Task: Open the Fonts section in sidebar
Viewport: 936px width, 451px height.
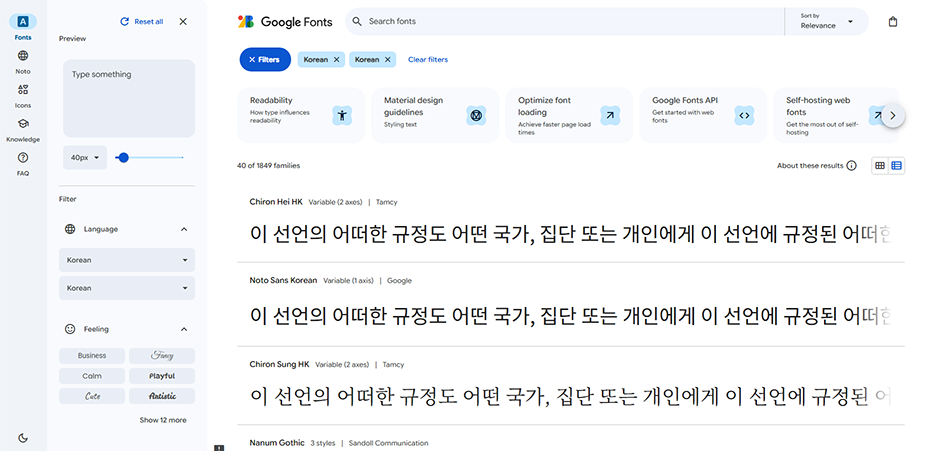Action: [23, 27]
